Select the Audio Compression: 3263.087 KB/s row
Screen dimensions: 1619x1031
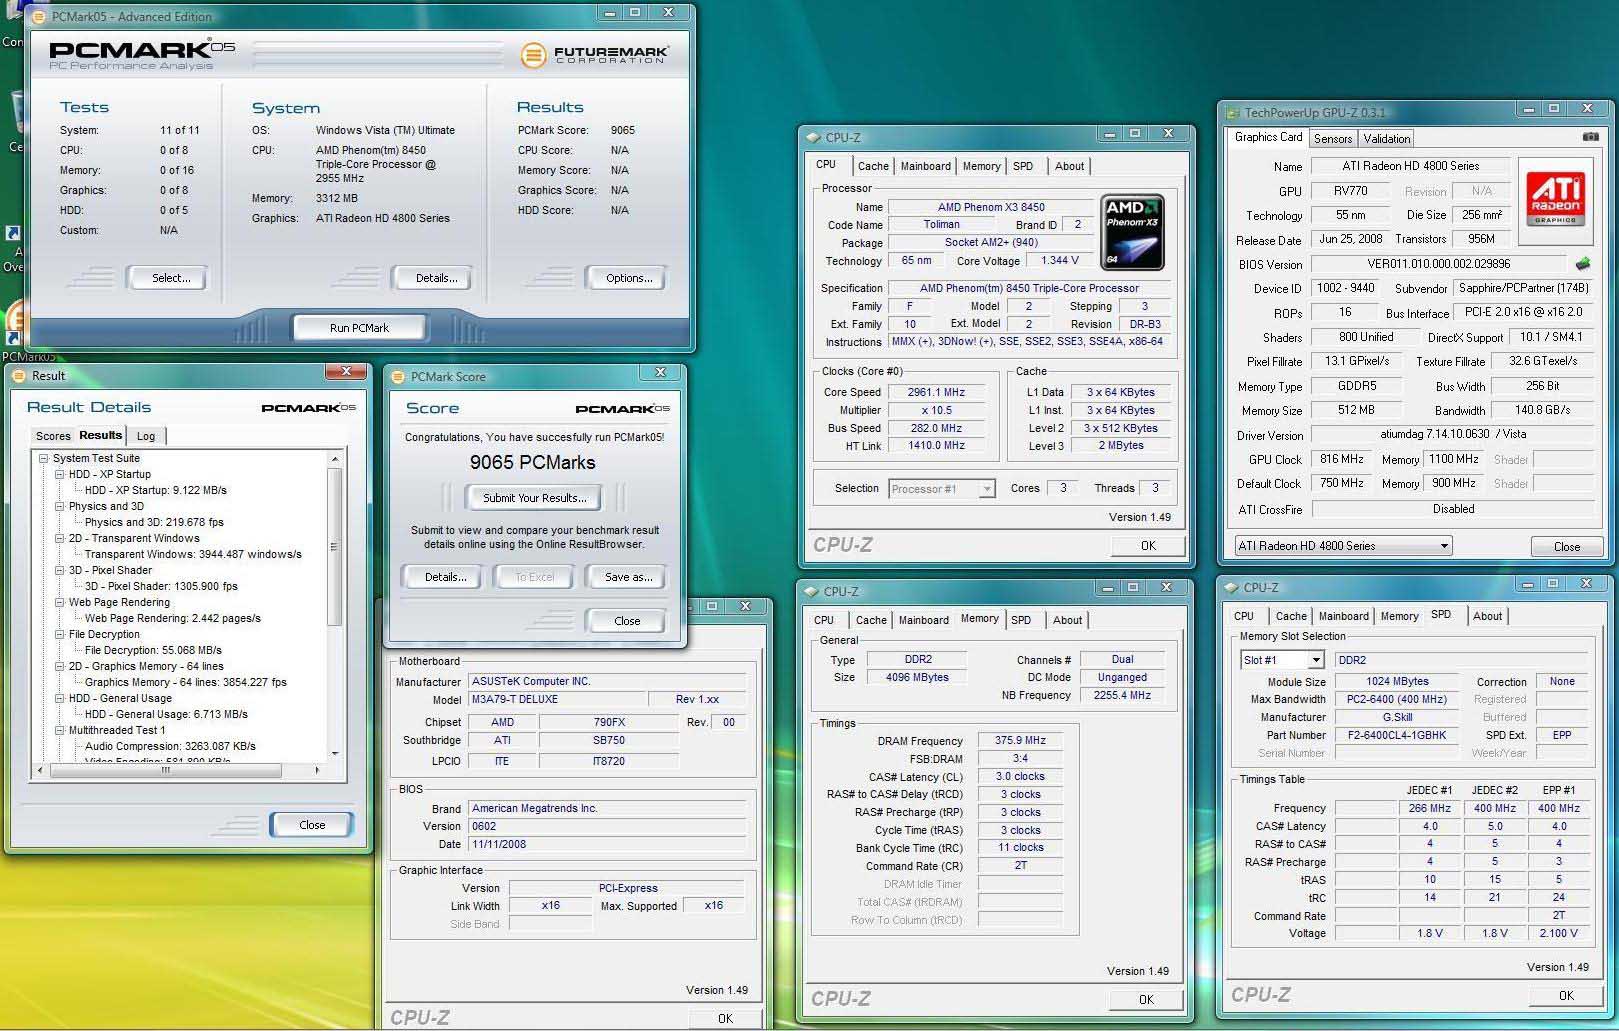170,746
